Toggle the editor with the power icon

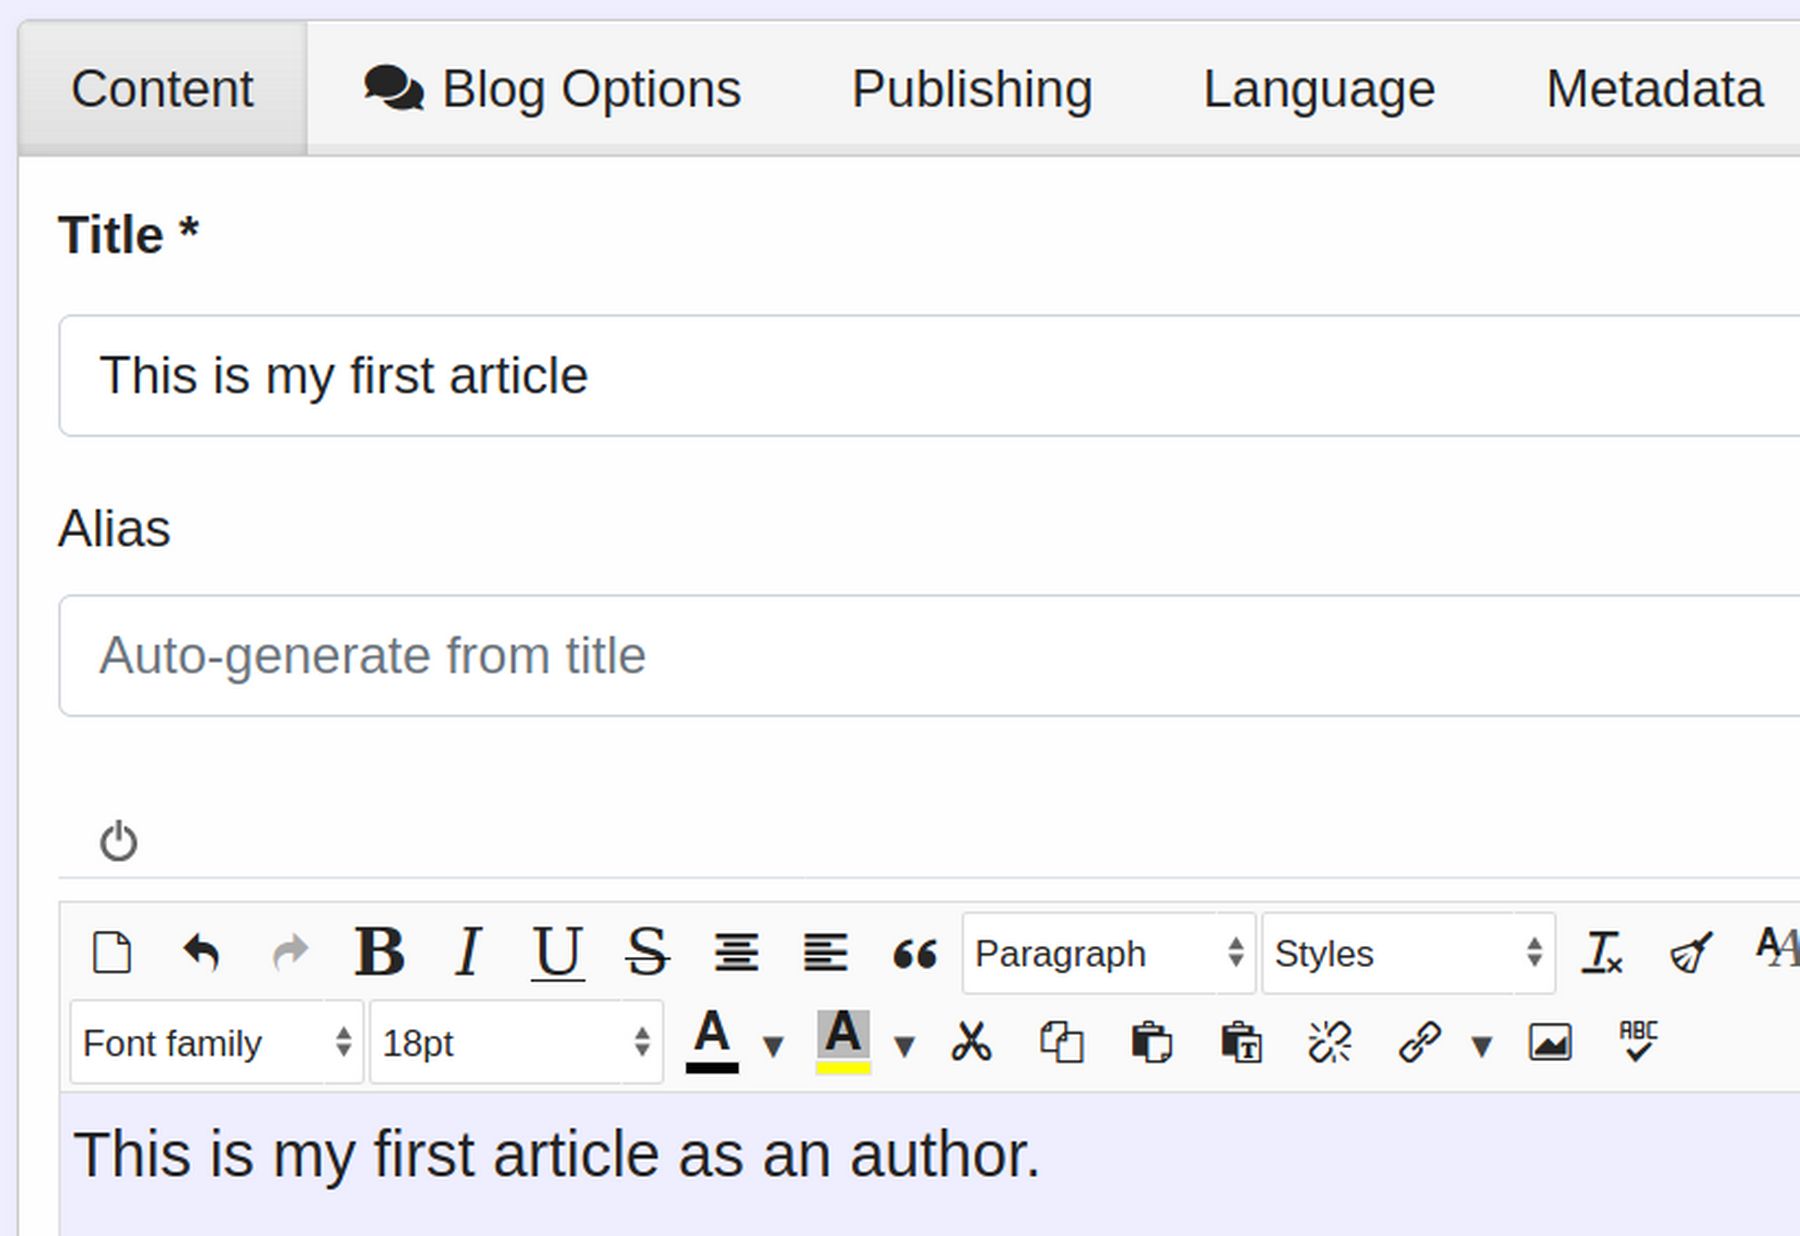point(118,841)
